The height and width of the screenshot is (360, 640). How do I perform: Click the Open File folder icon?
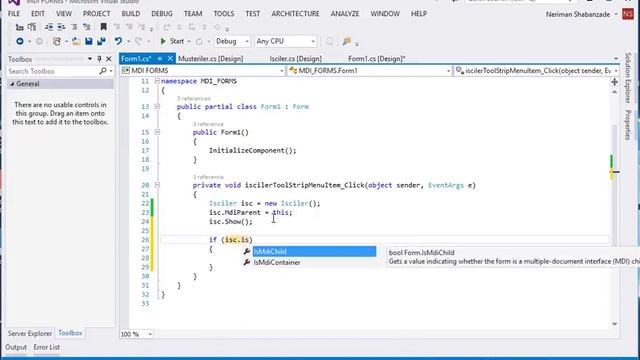tap(76, 41)
